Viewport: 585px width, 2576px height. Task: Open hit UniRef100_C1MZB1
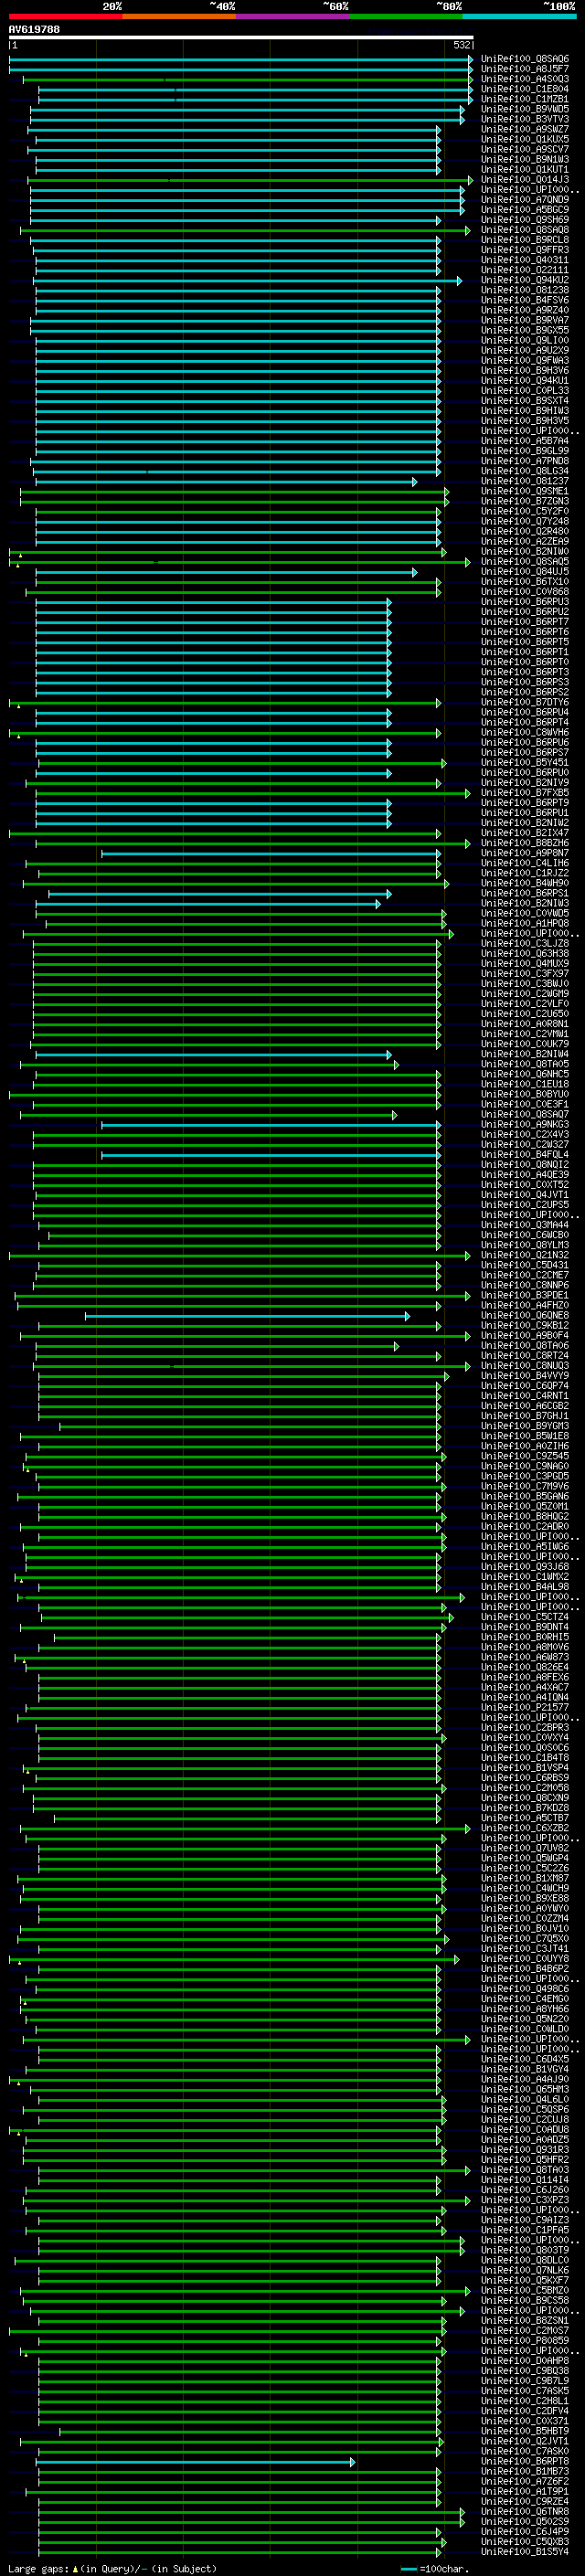(x=525, y=99)
